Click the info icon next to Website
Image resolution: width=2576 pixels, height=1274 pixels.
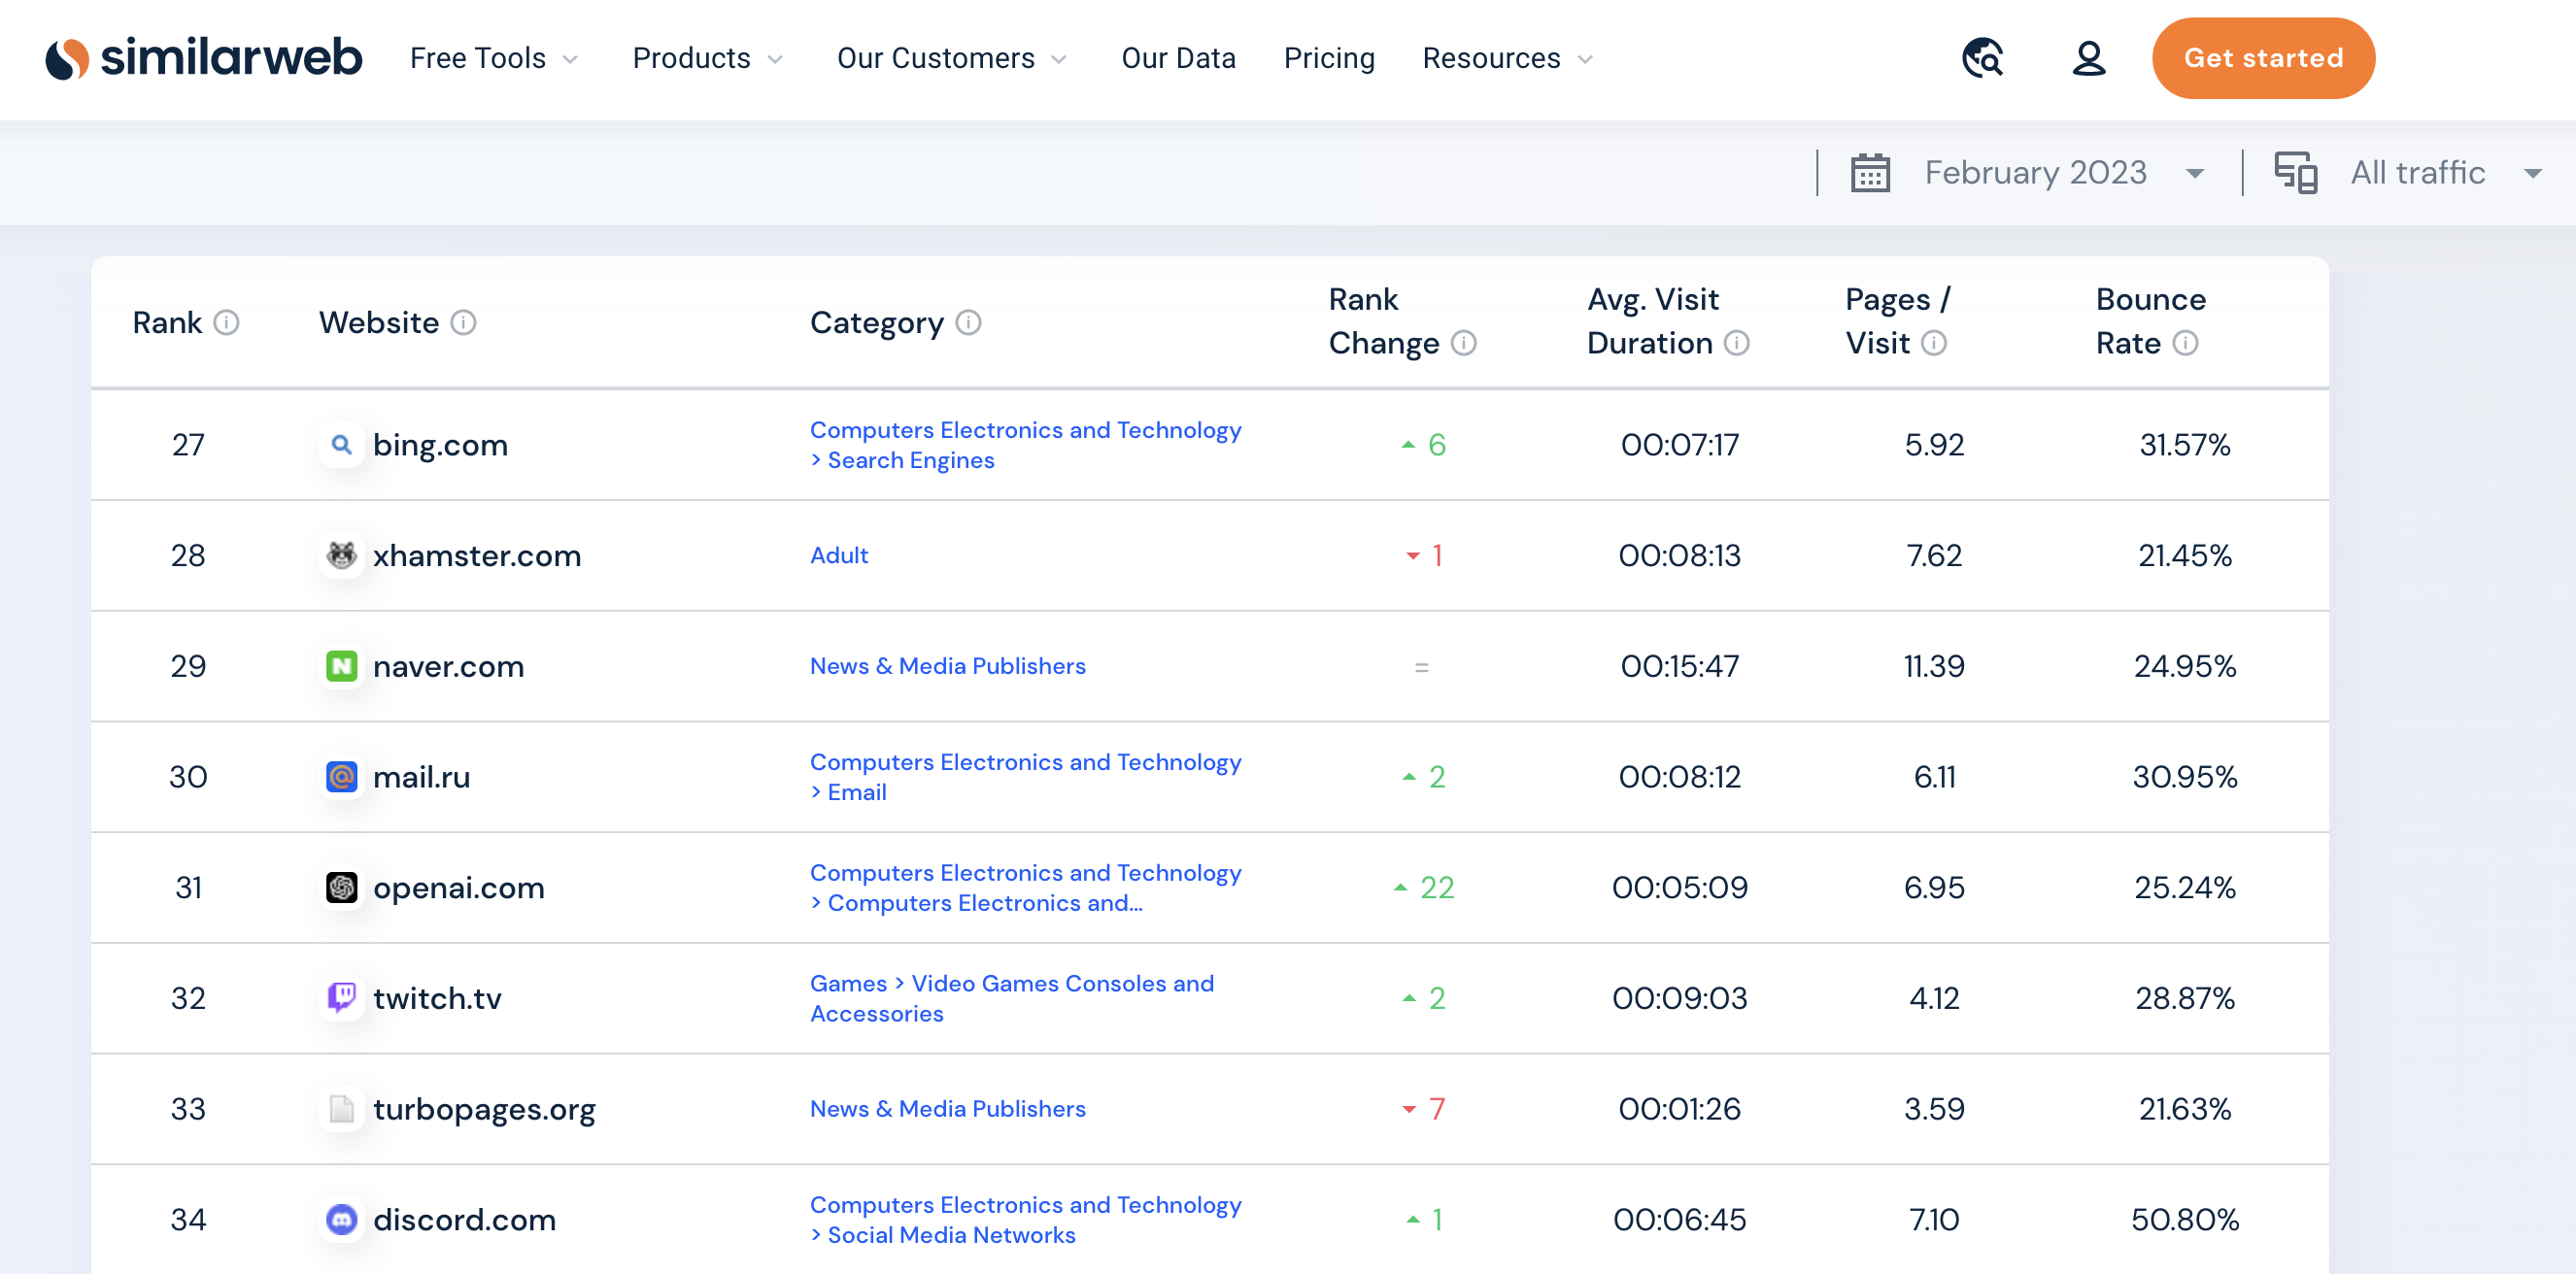[463, 322]
